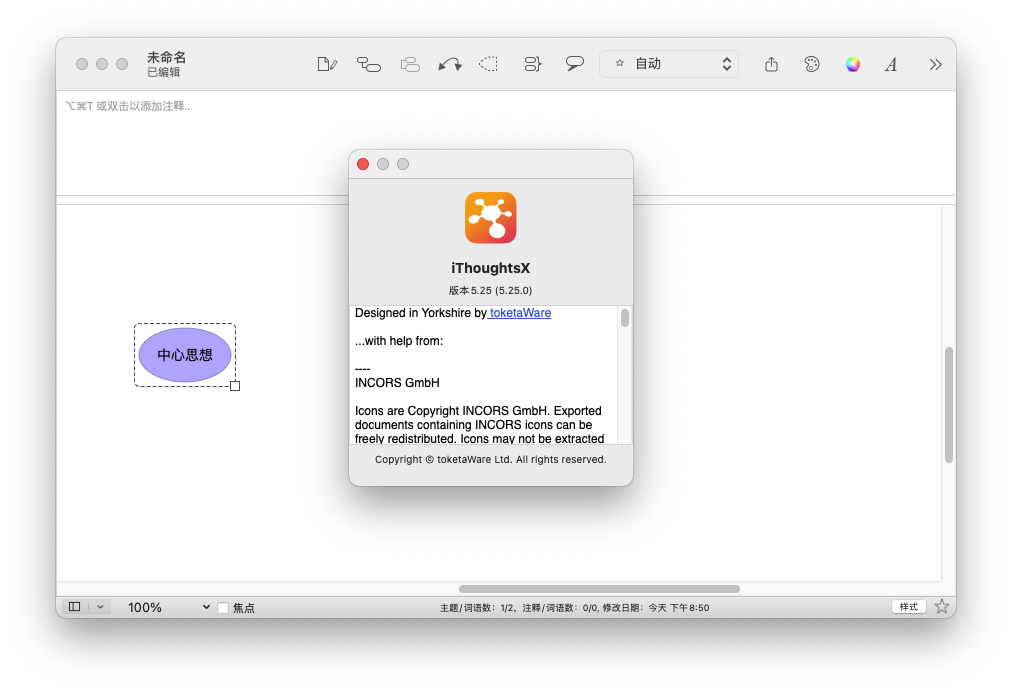Open the toketaWare link
Screen dimensions: 1012x692
(x=520, y=313)
